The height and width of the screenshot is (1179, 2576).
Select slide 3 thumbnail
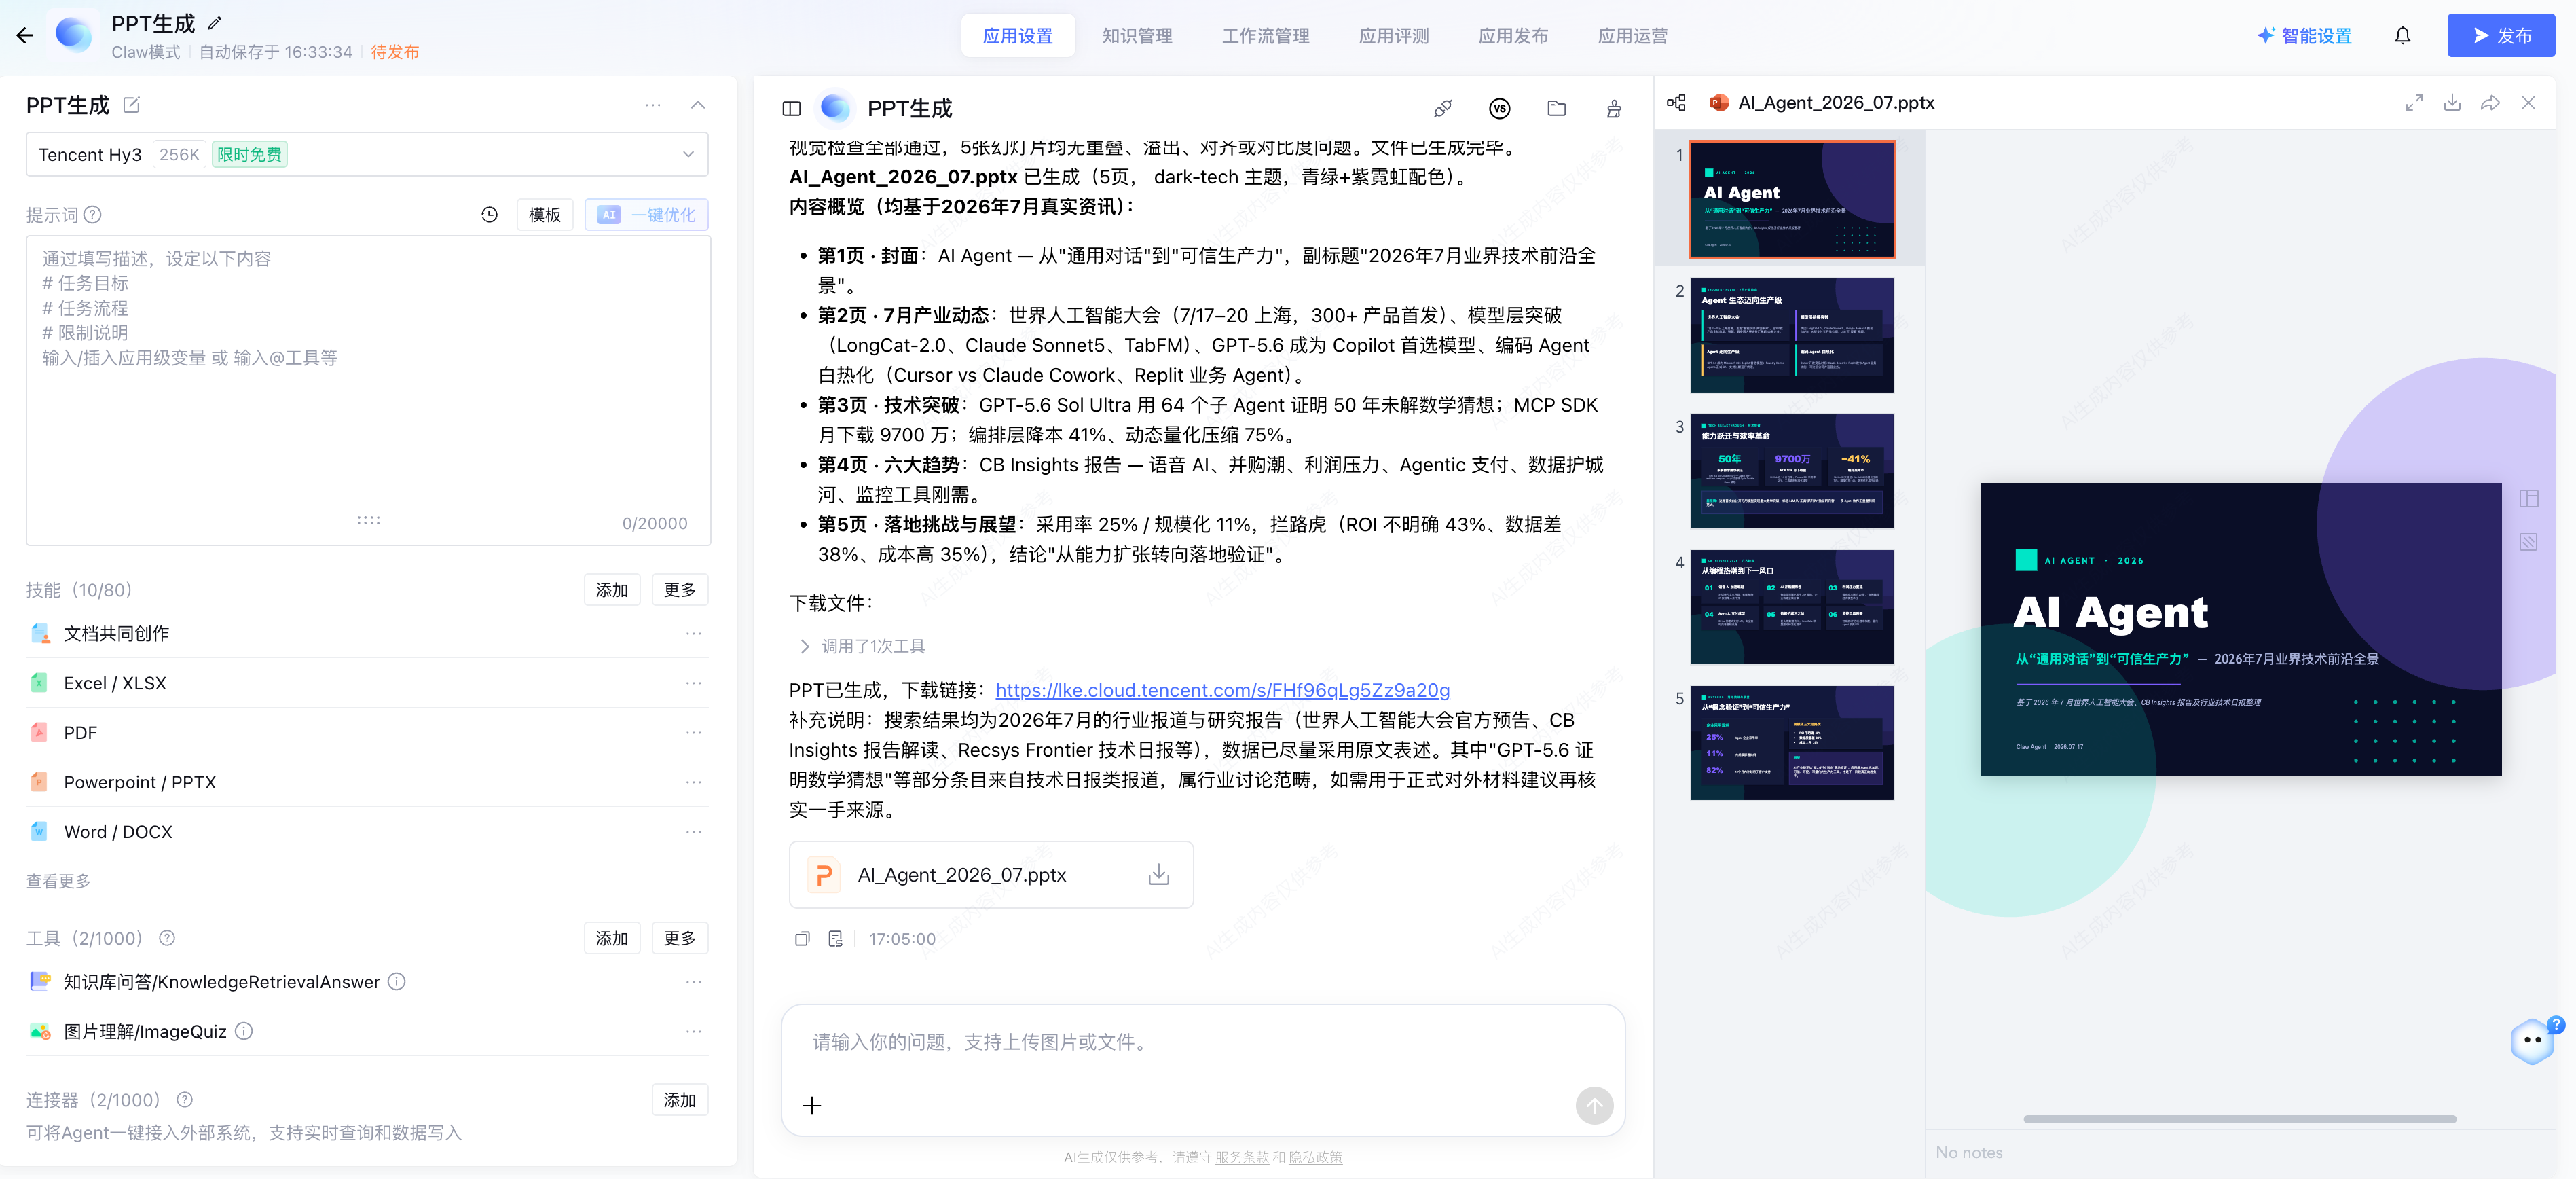point(1792,471)
